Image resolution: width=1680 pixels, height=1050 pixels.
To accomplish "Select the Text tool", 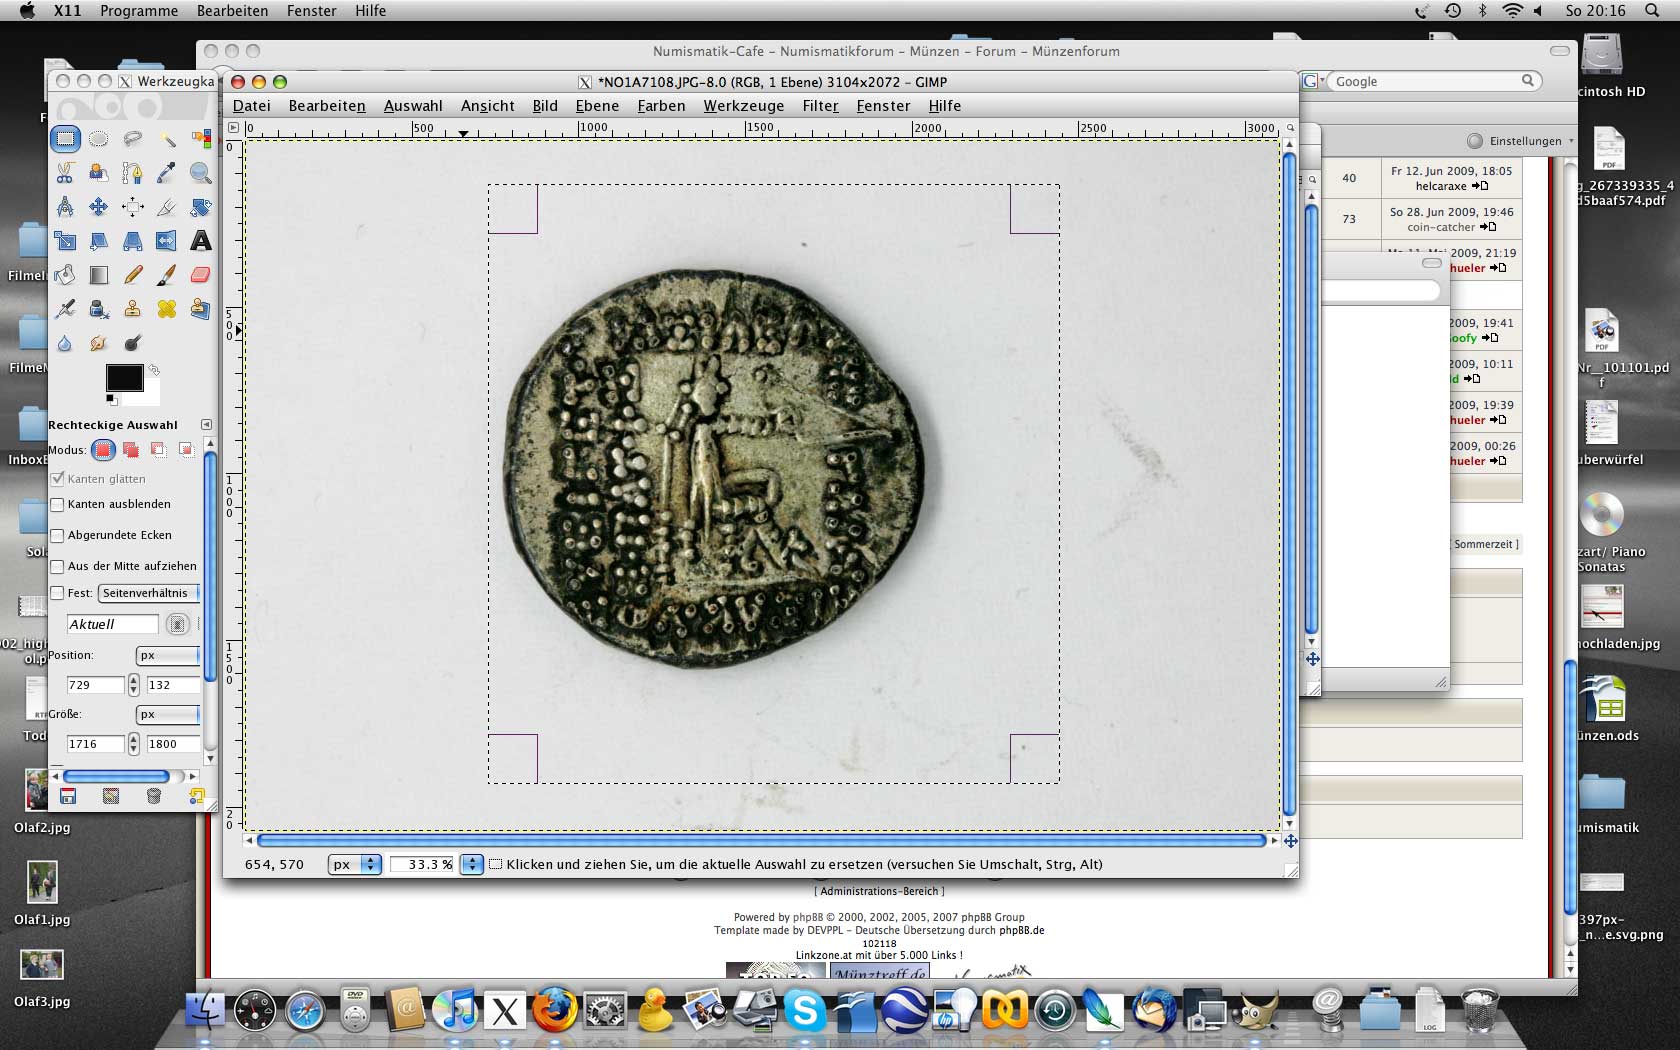I will click(200, 241).
